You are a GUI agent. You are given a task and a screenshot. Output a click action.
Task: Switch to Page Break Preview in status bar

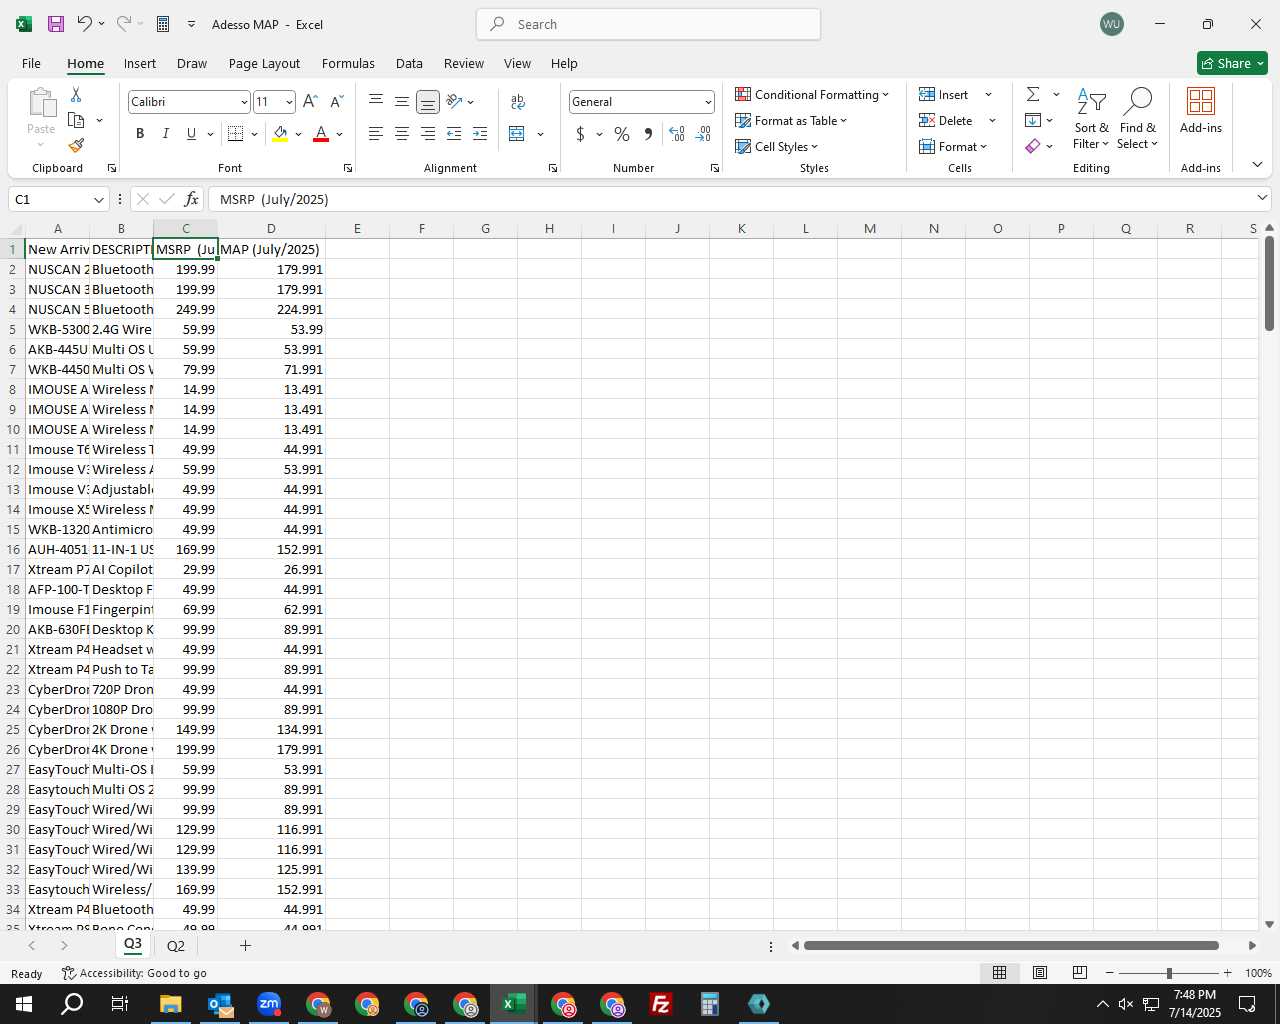tap(1080, 973)
